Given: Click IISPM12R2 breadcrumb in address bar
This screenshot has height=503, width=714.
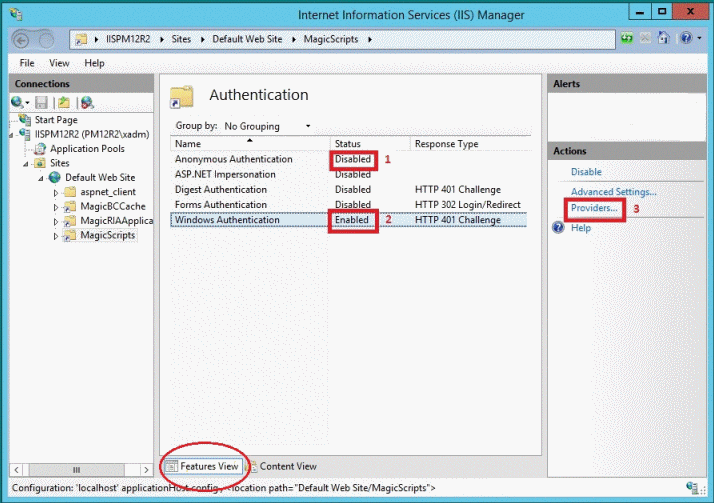Looking at the screenshot, I should pos(128,39).
